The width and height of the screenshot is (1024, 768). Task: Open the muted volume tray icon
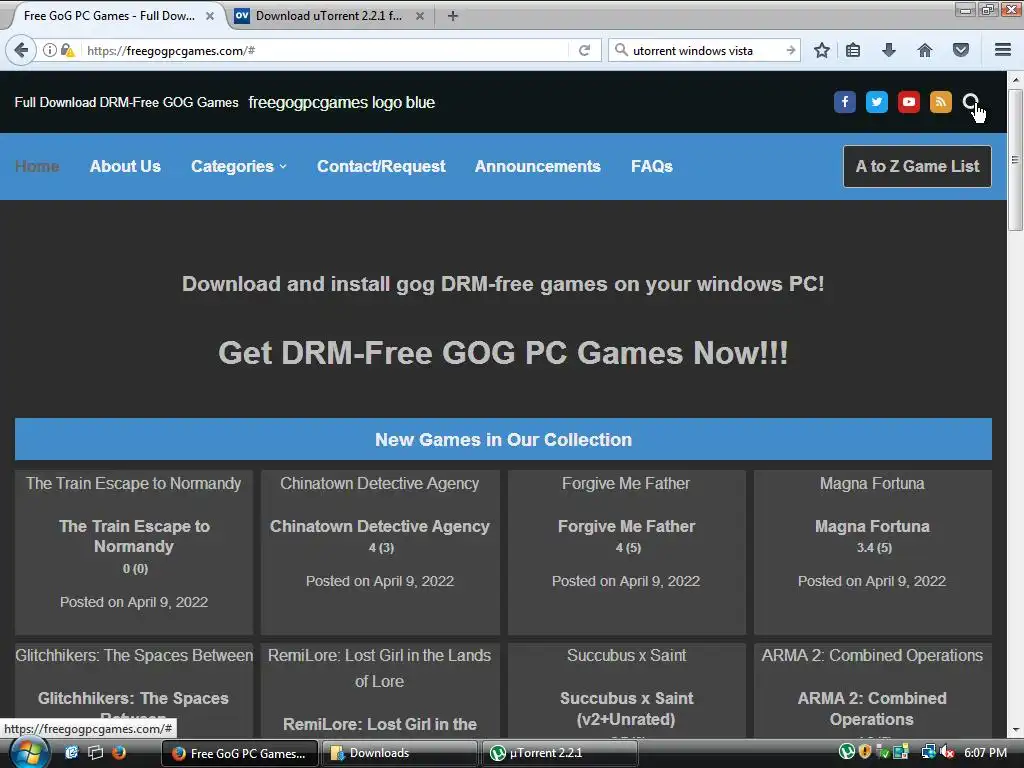tap(947, 752)
